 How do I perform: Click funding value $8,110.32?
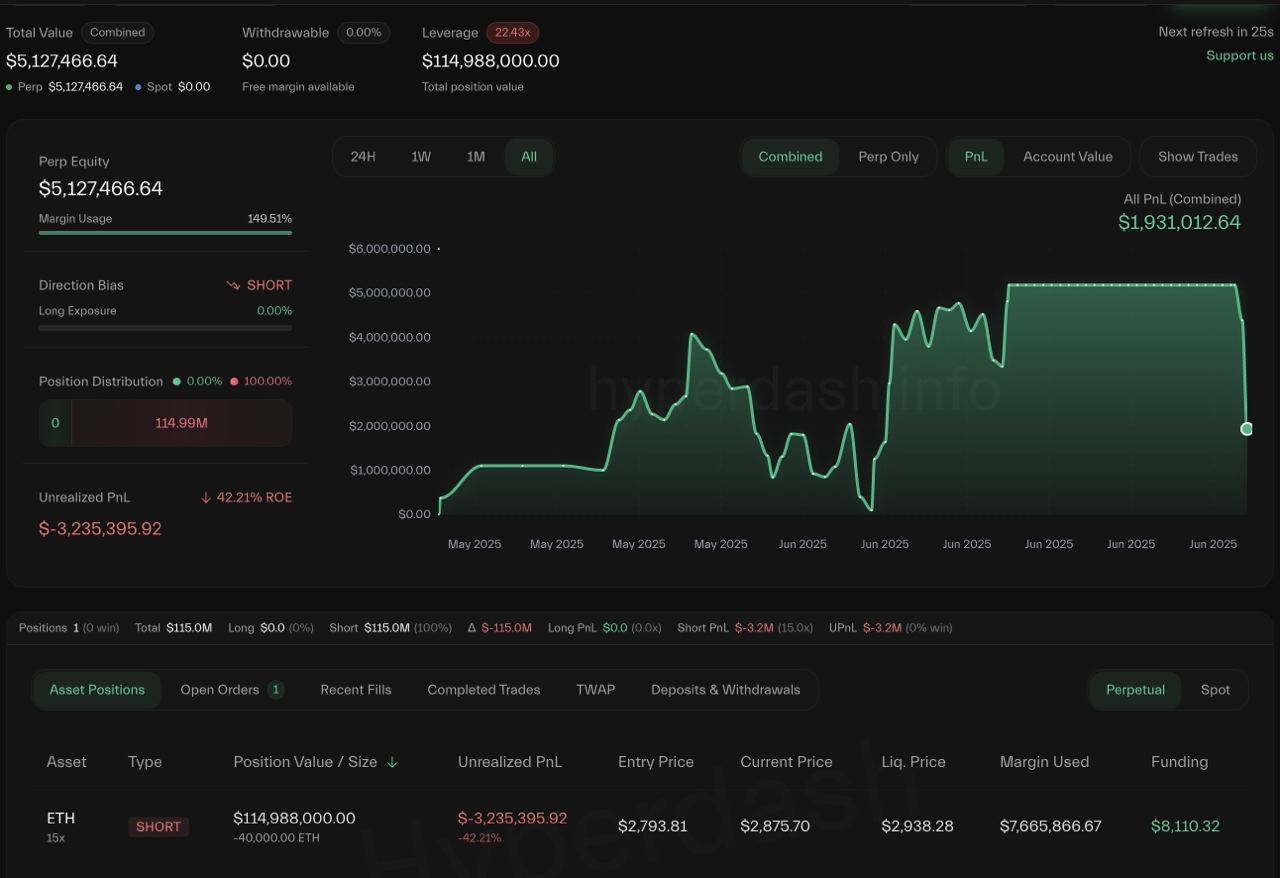click(1185, 826)
